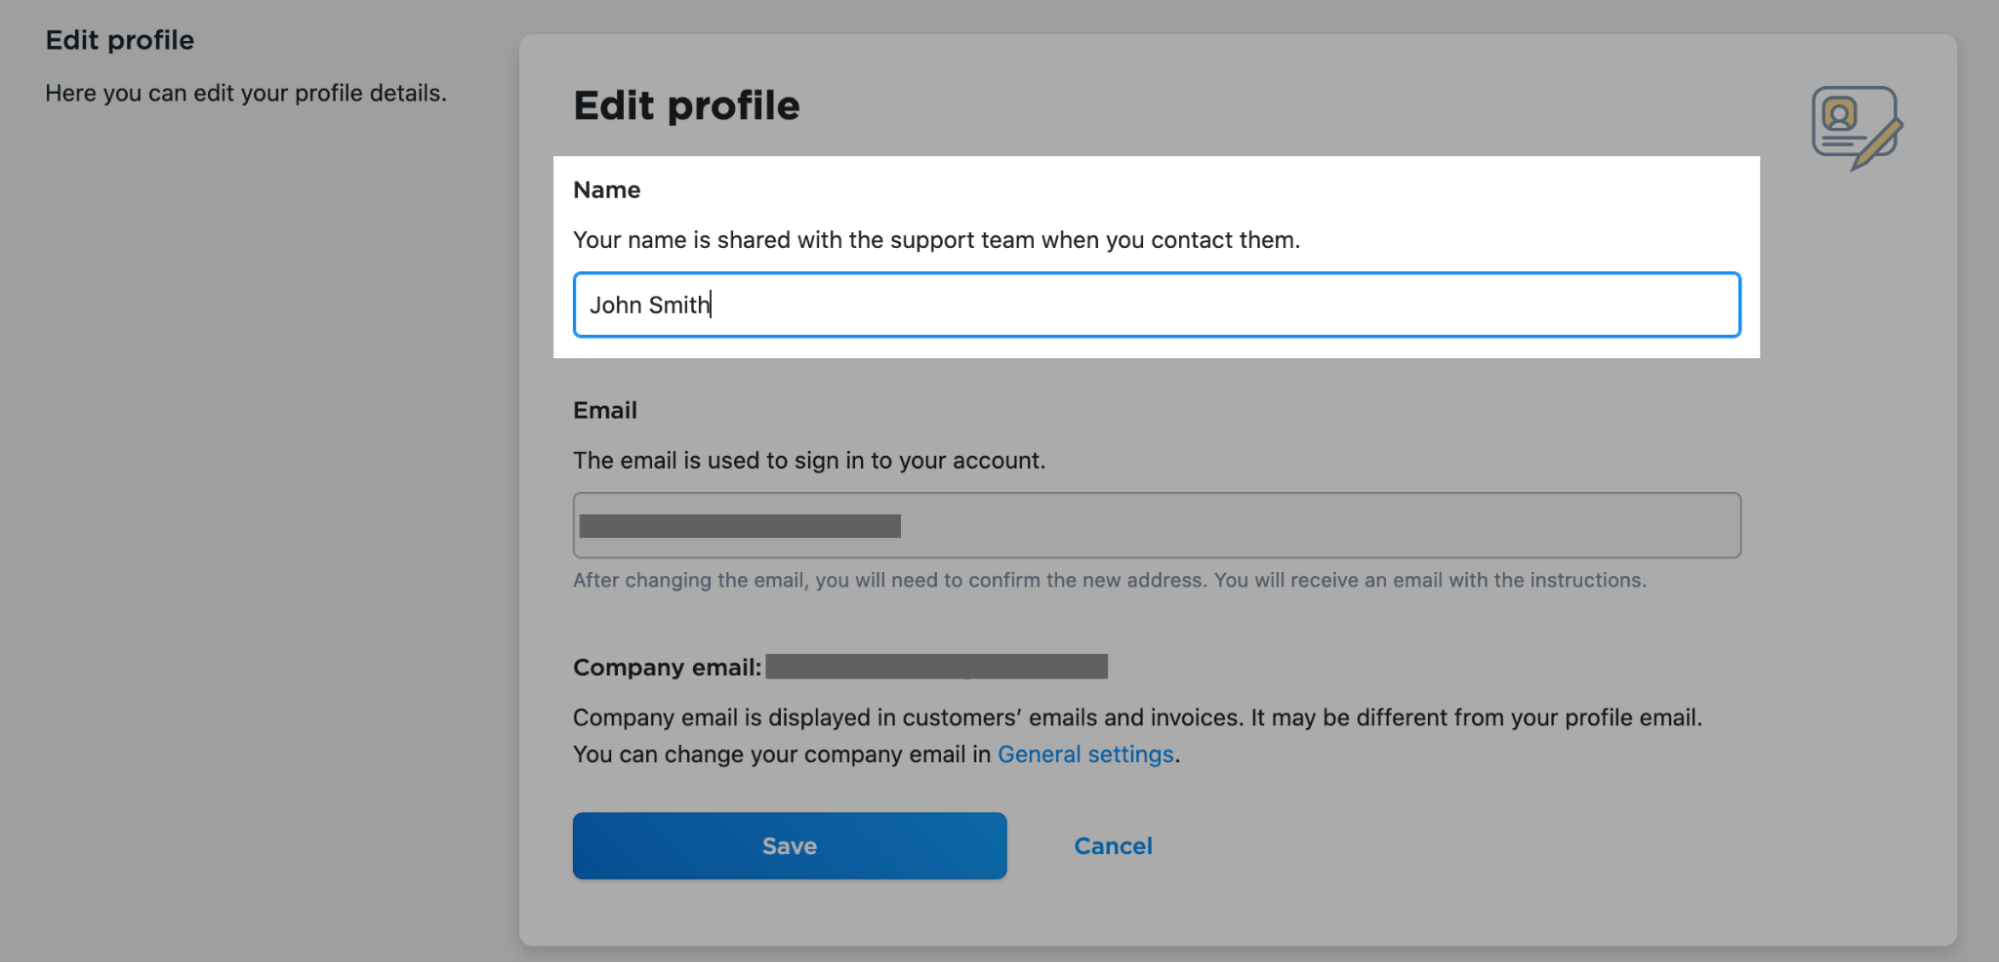Select the Name input containing John Smith
Image resolution: width=1999 pixels, height=963 pixels.
[1156, 304]
